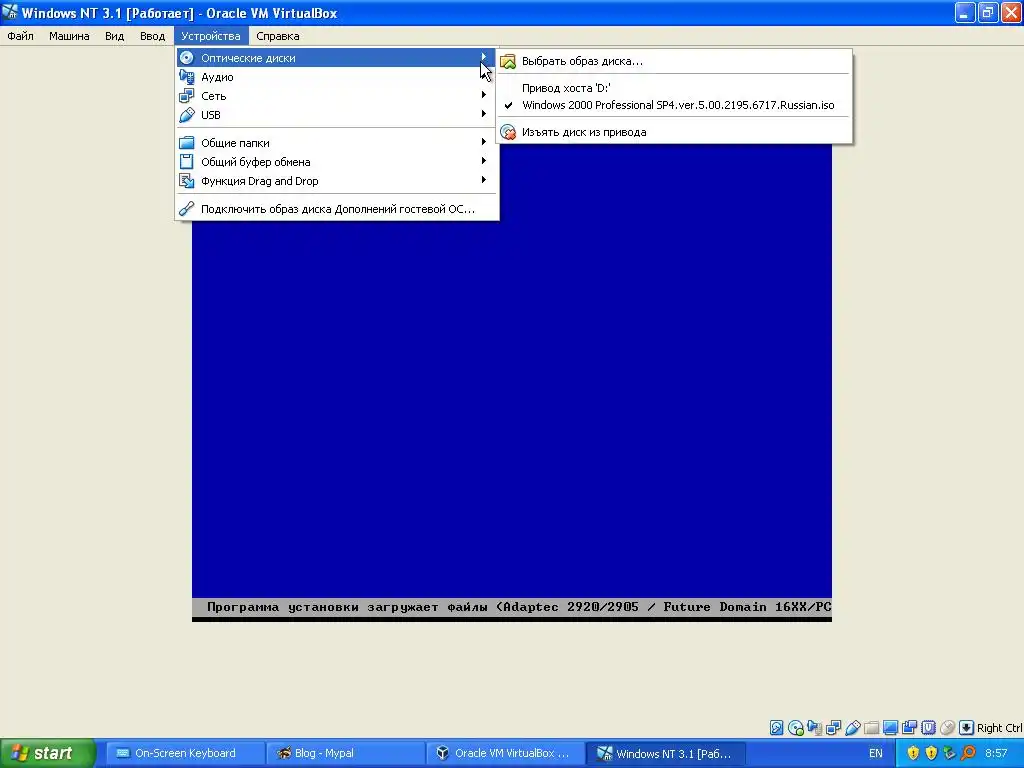This screenshot has width=1024, height=768.
Task: Click the display status bar icon
Action: 890,728
